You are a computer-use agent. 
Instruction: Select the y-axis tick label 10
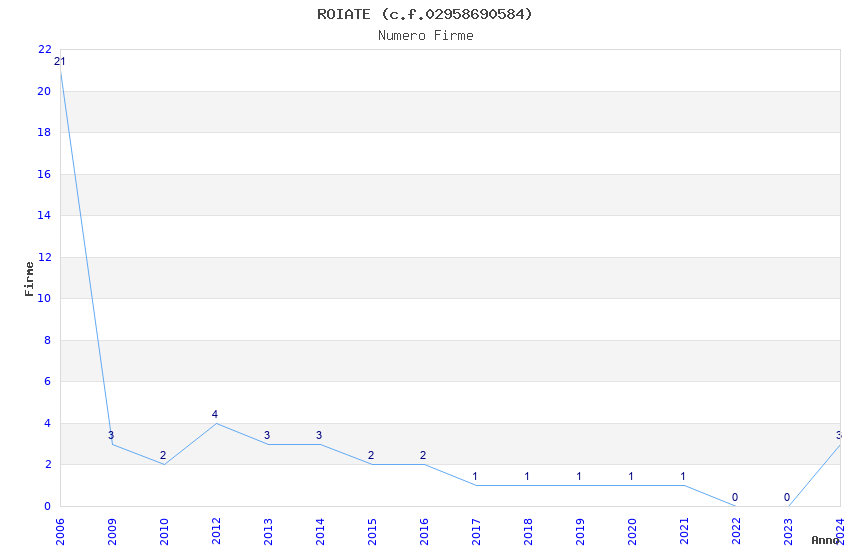(44, 298)
